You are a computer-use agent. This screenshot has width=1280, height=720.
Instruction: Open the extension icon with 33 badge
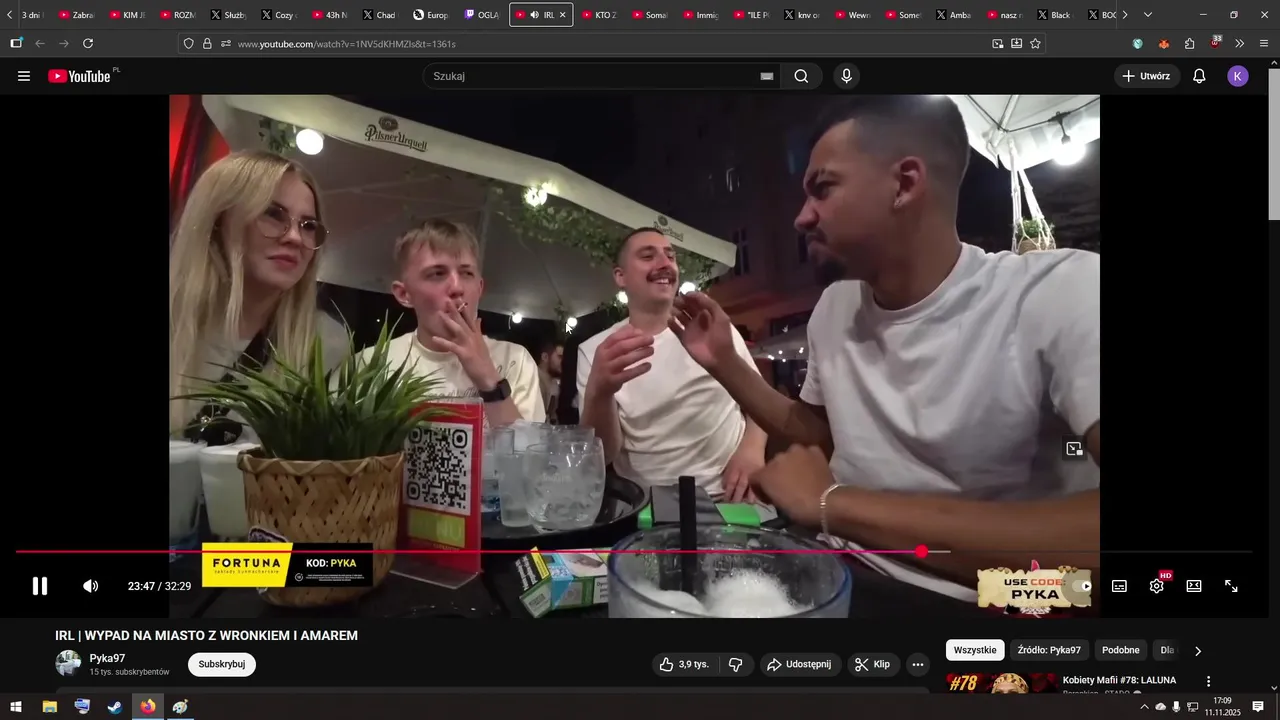1215,42
